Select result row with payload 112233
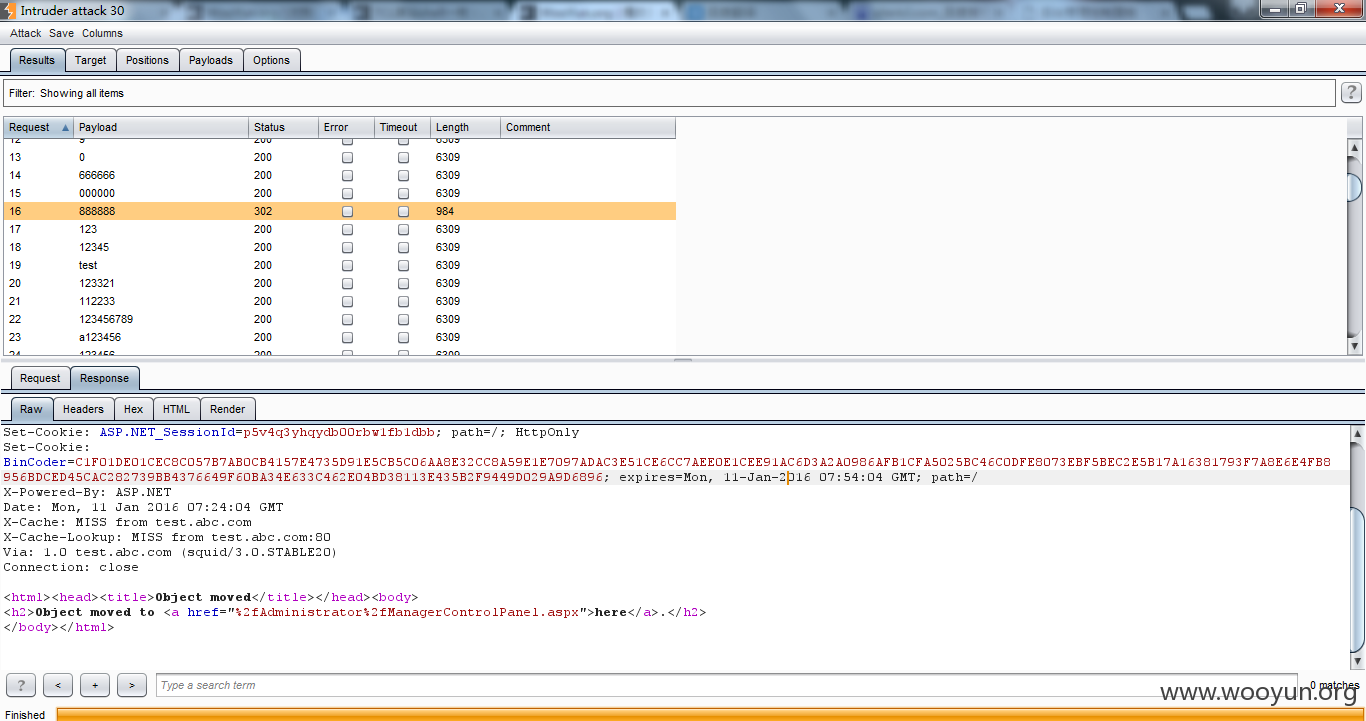Screen dimensions: 1366x721 (x=340, y=301)
